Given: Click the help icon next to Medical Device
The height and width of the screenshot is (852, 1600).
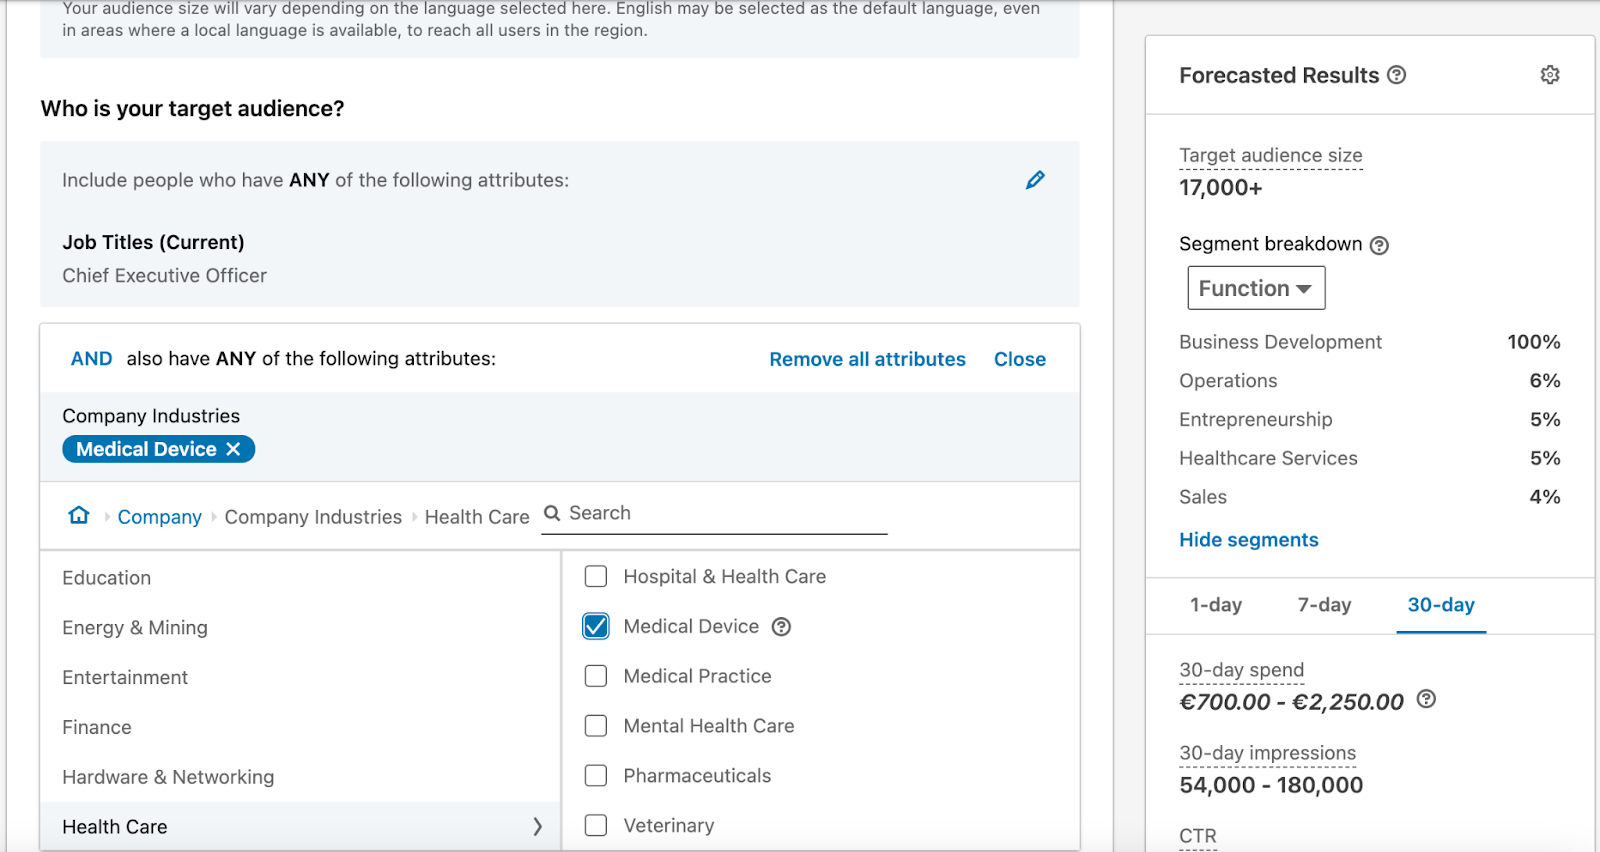Looking at the screenshot, I should click(782, 627).
